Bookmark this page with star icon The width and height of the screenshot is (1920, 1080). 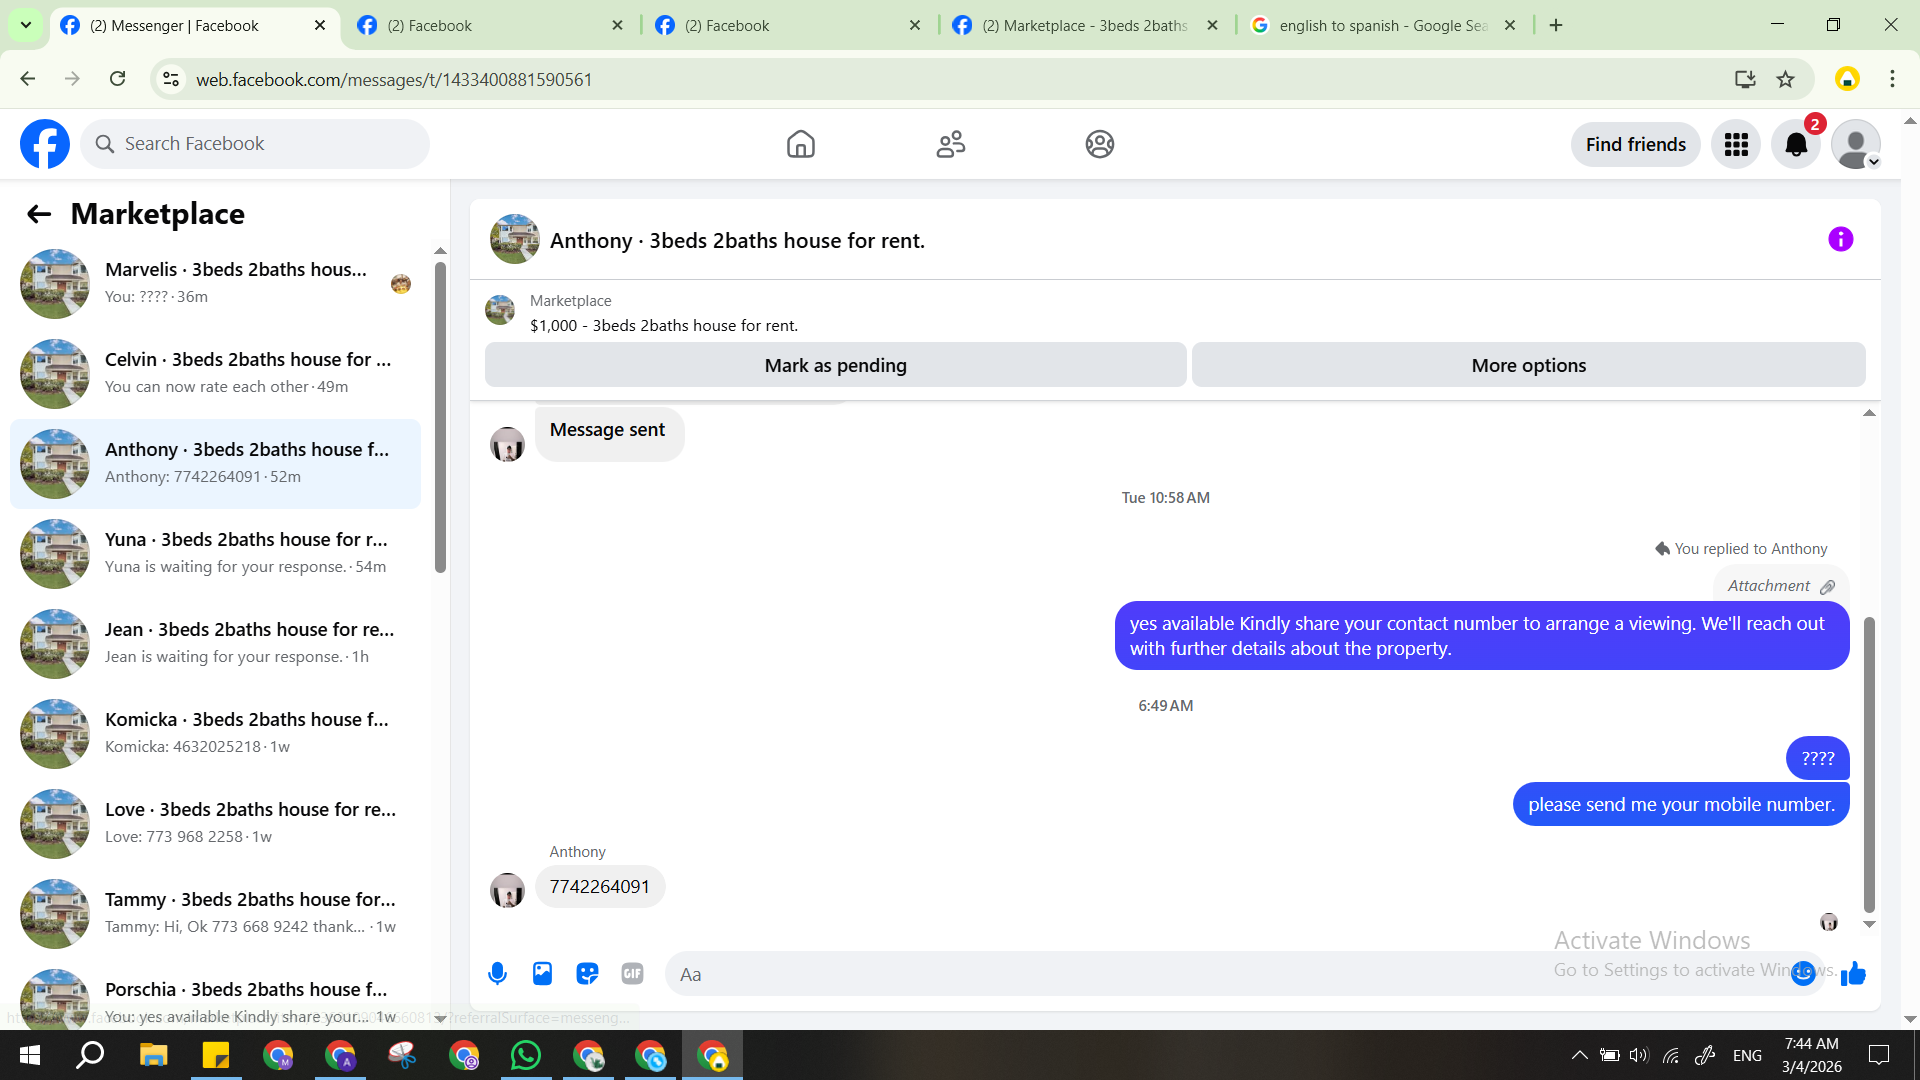1785,79
